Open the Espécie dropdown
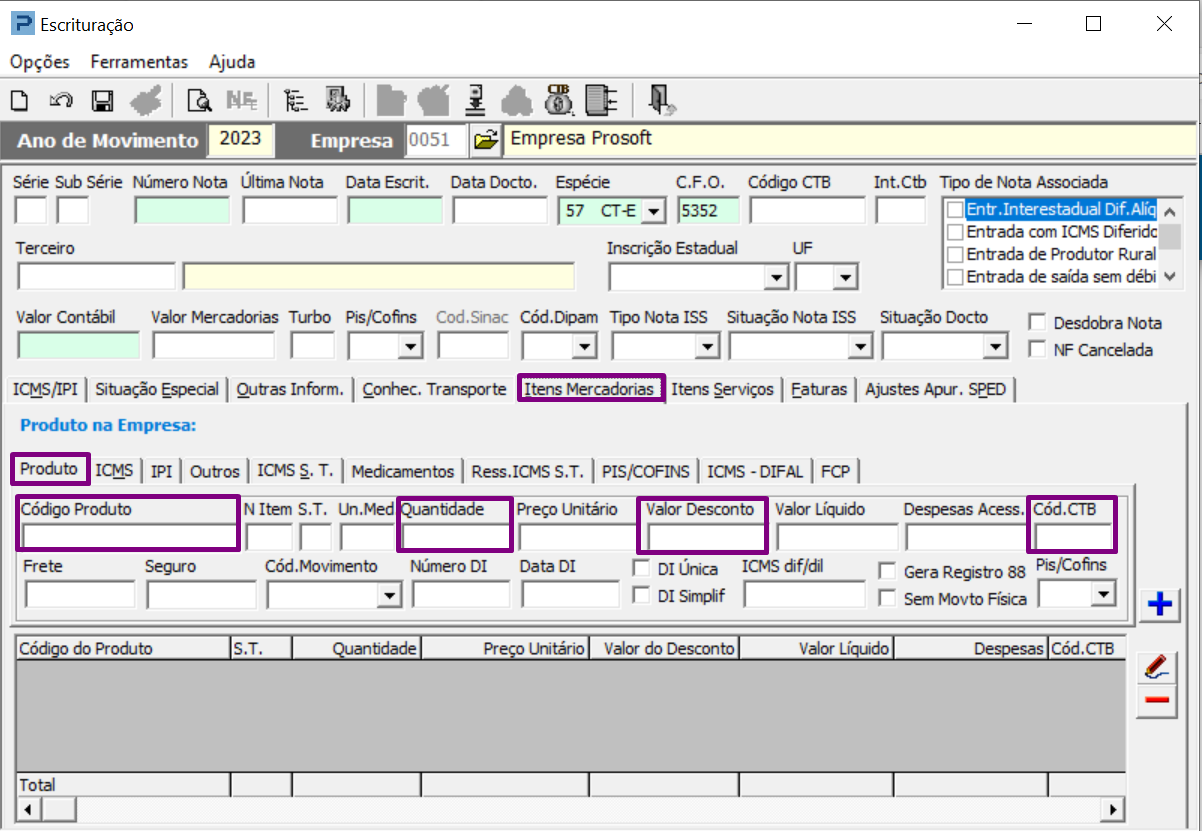The height and width of the screenshot is (831, 1202). click(653, 211)
